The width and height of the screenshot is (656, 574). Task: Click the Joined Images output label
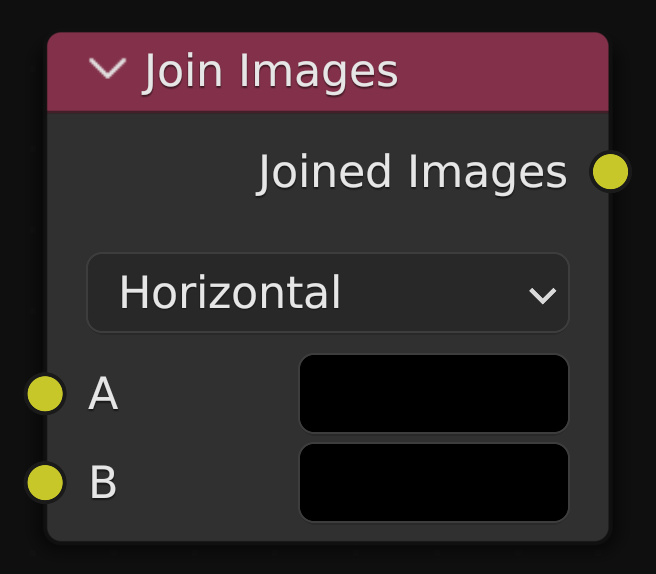(x=412, y=172)
